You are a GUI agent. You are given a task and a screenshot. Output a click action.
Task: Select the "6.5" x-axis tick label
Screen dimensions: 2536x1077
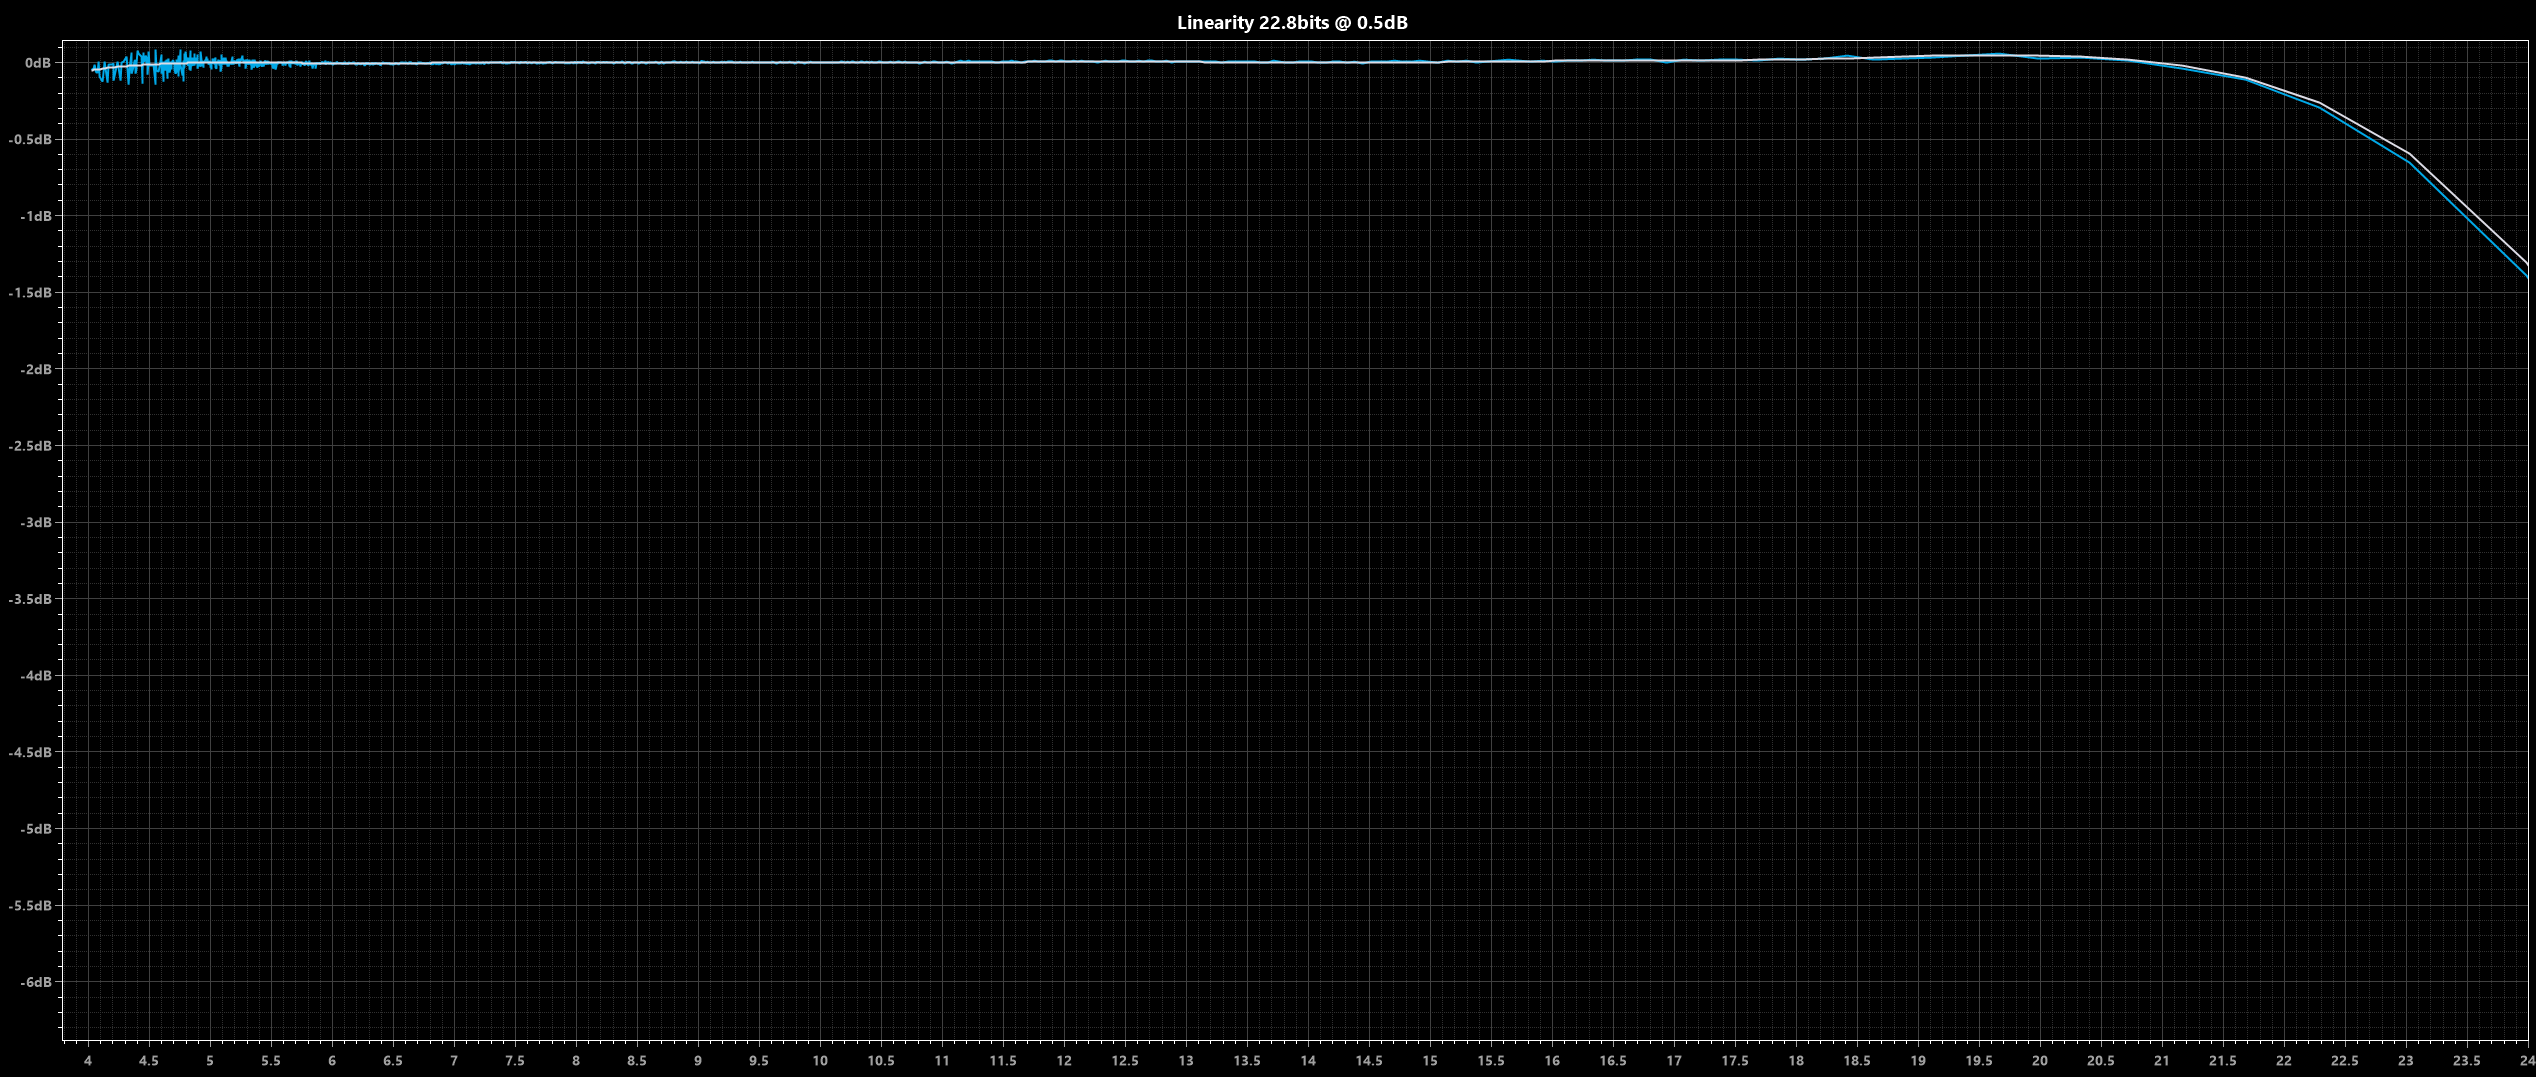[x=393, y=1061]
